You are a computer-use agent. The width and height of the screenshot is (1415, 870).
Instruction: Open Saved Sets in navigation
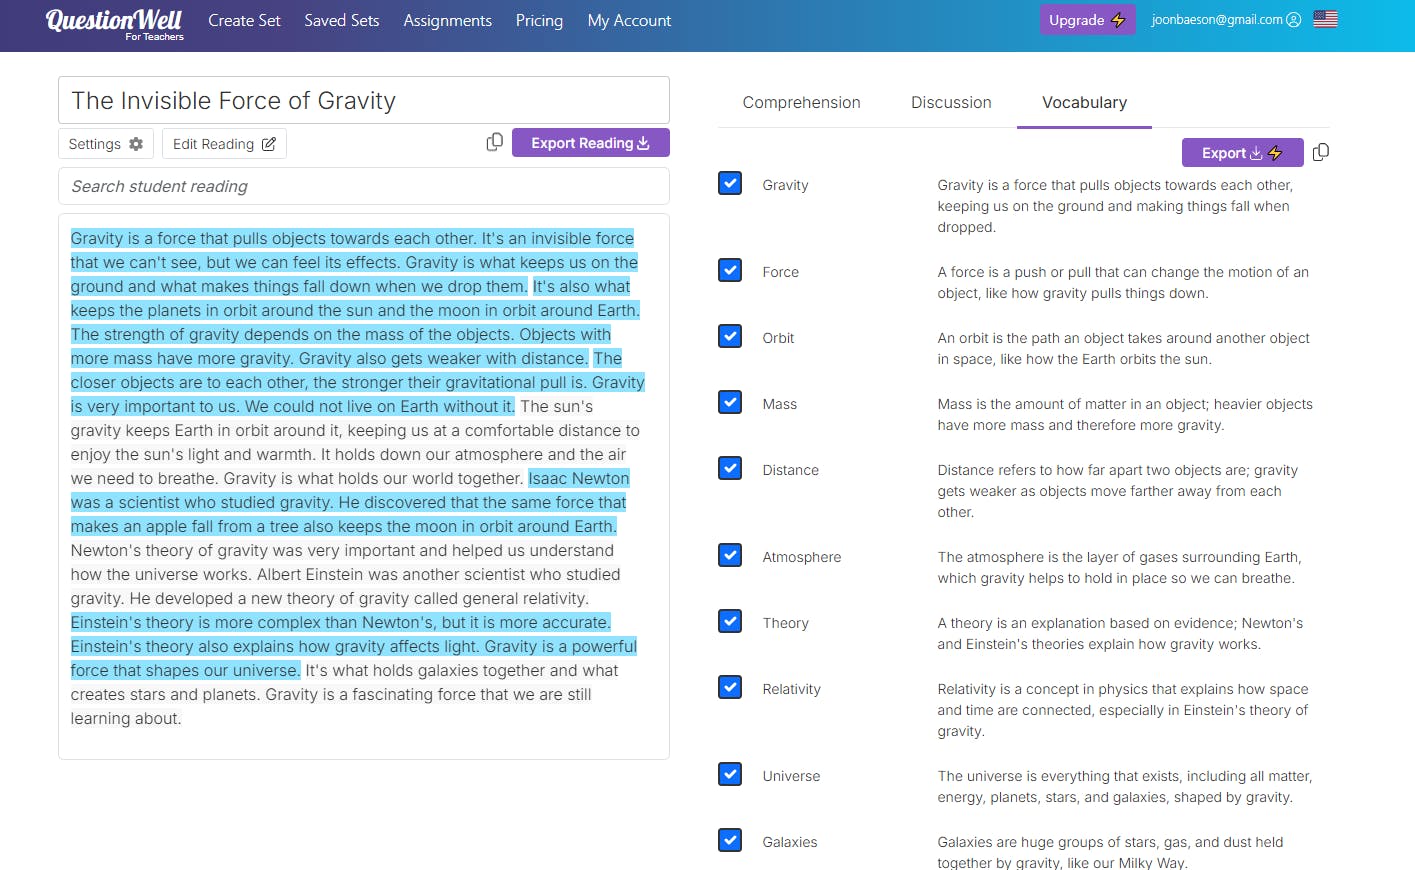[x=342, y=20]
